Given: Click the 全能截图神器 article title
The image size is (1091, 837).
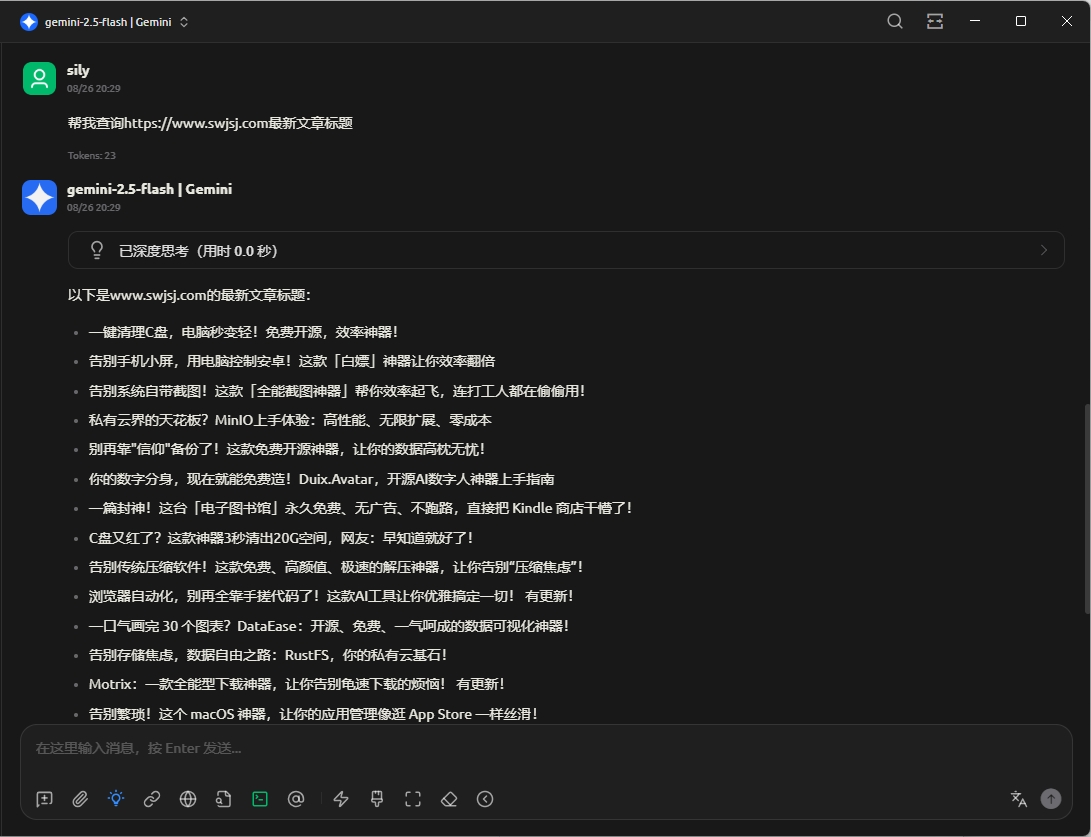Looking at the screenshot, I should click(337, 391).
